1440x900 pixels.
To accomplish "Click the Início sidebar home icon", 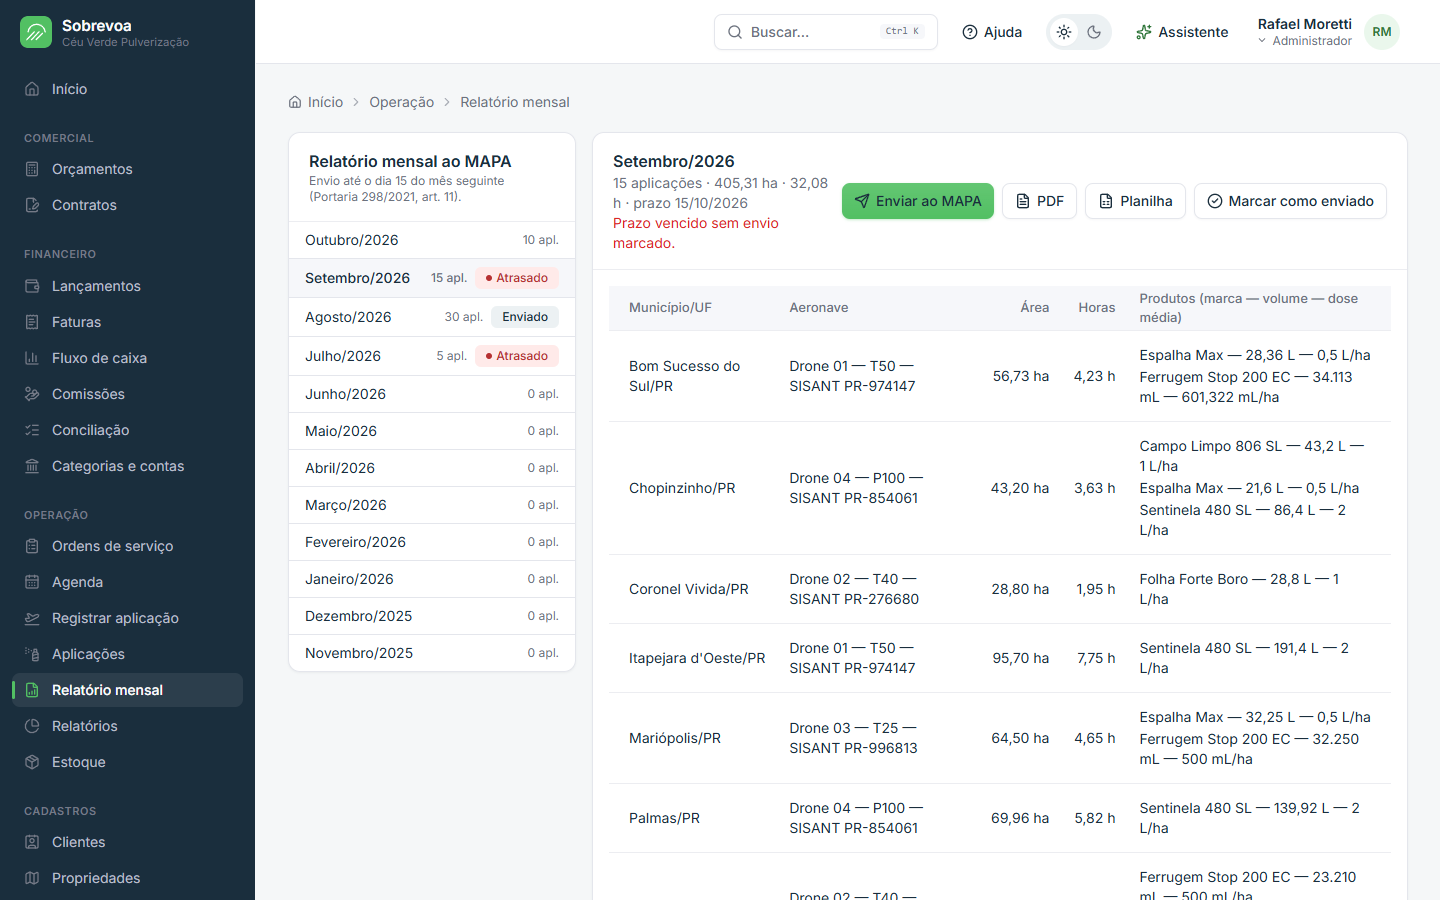I will coord(32,89).
